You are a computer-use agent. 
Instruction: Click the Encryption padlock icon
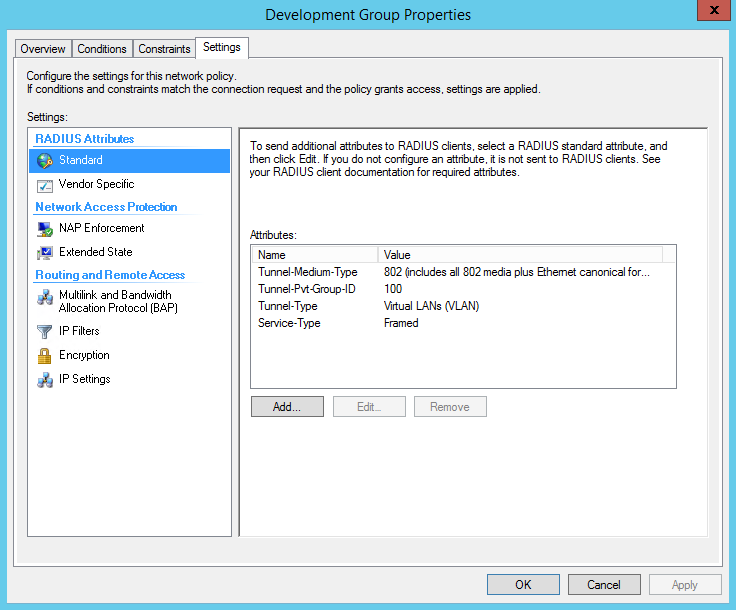click(45, 356)
